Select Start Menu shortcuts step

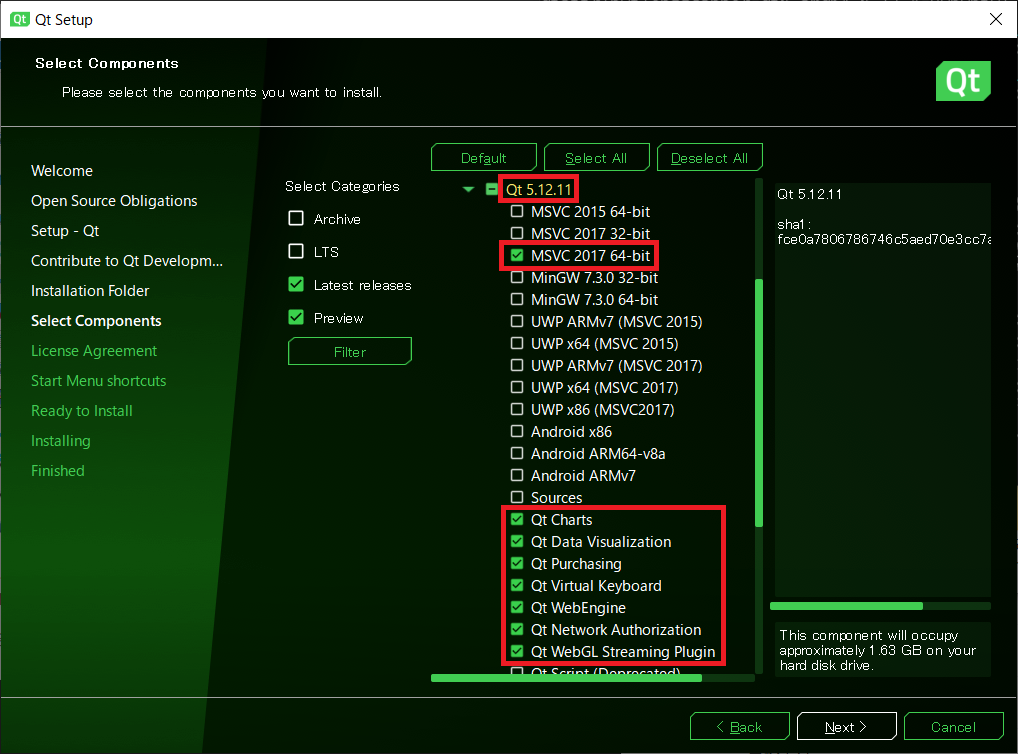tap(99, 381)
